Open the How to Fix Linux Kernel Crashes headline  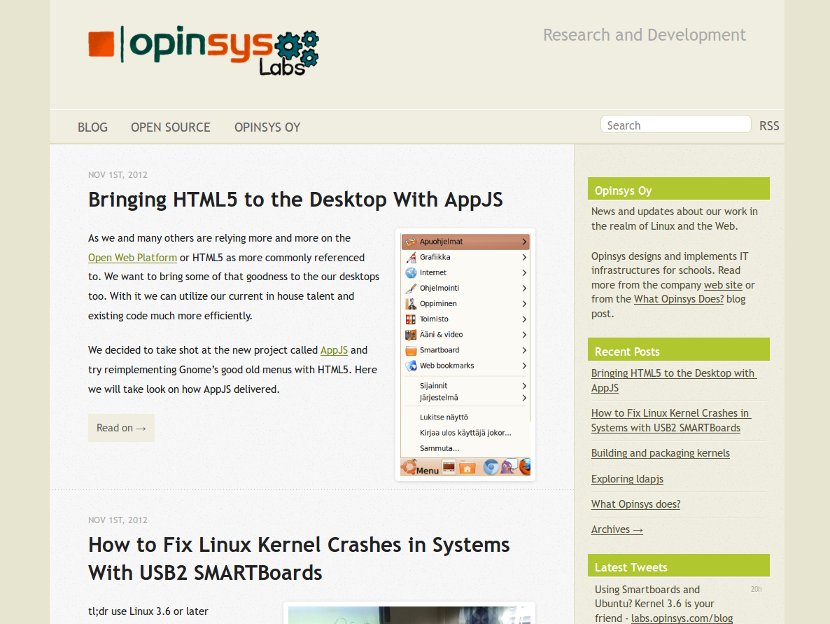[x=299, y=559]
